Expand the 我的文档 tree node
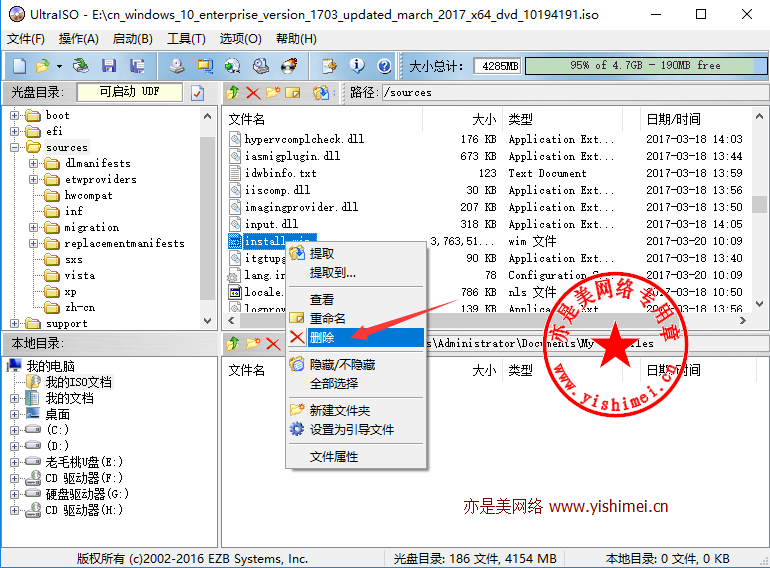Viewport: 770px width, 568px height. click(14, 398)
